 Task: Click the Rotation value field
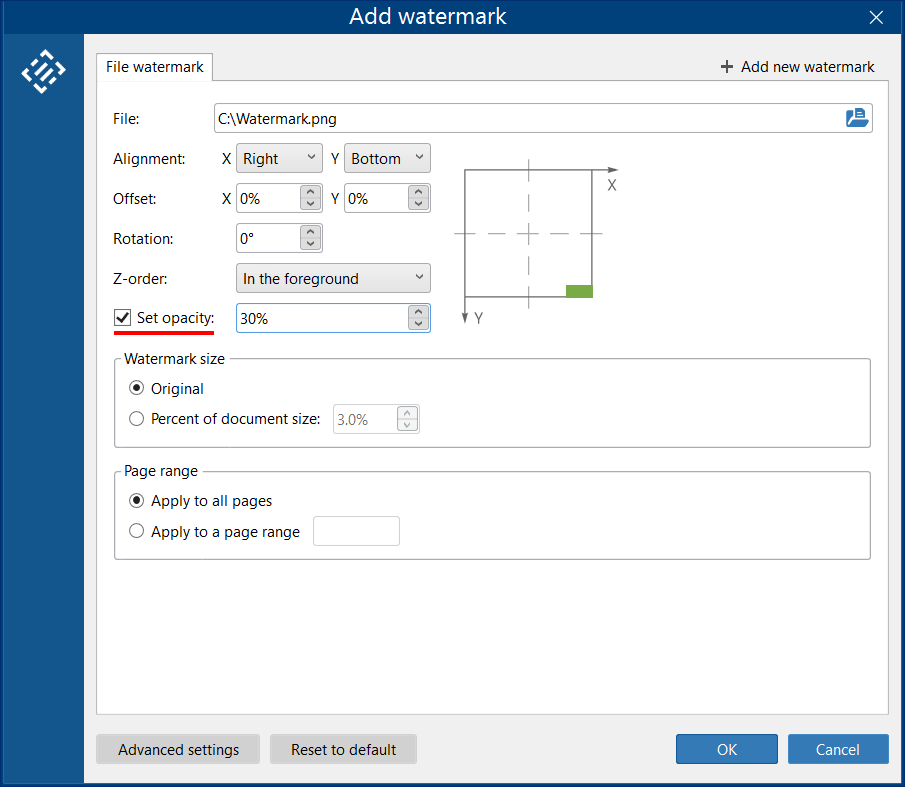click(x=268, y=238)
